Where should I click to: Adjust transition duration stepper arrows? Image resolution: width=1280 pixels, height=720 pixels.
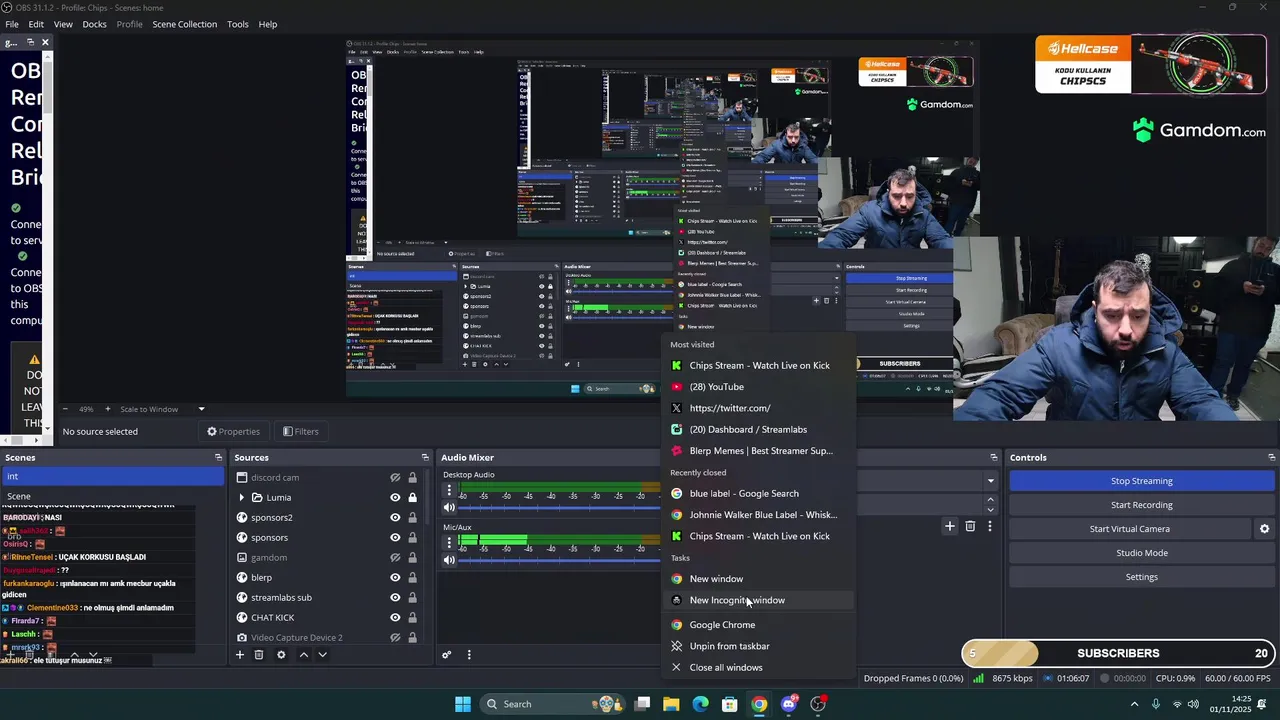(x=991, y=504)
